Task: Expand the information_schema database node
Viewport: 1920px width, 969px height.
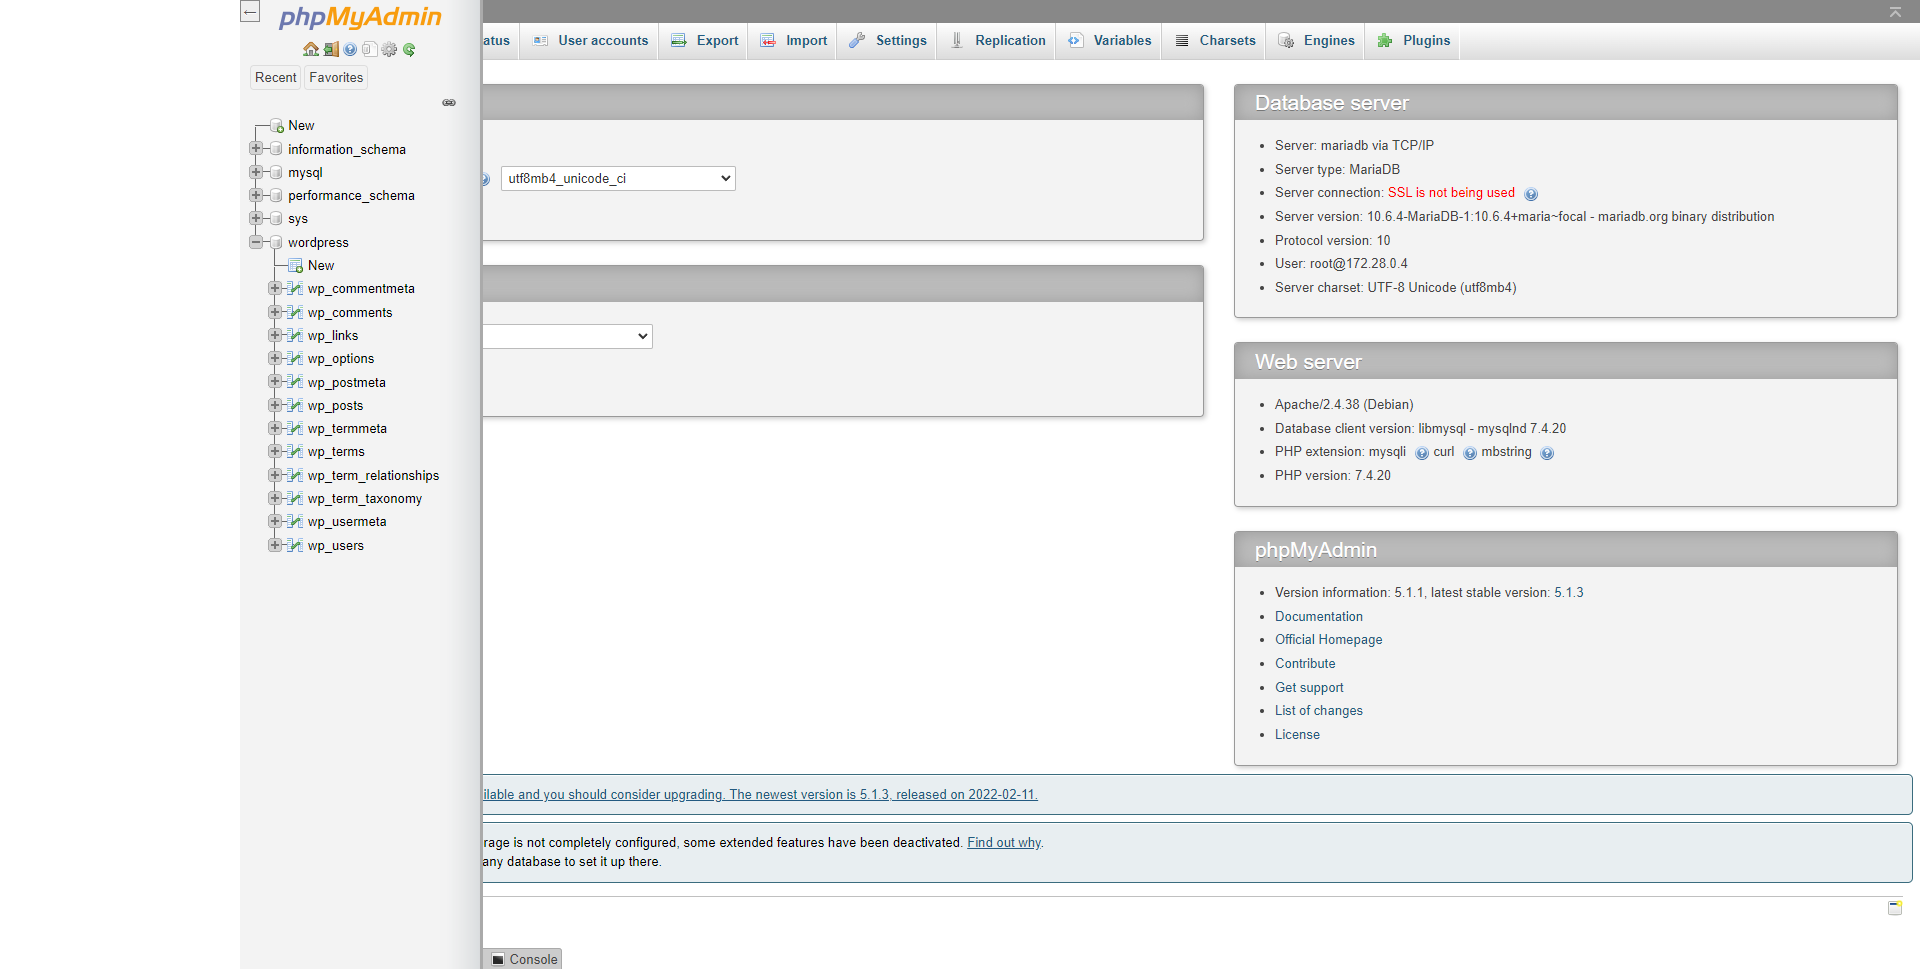Action: coord(256,148)
